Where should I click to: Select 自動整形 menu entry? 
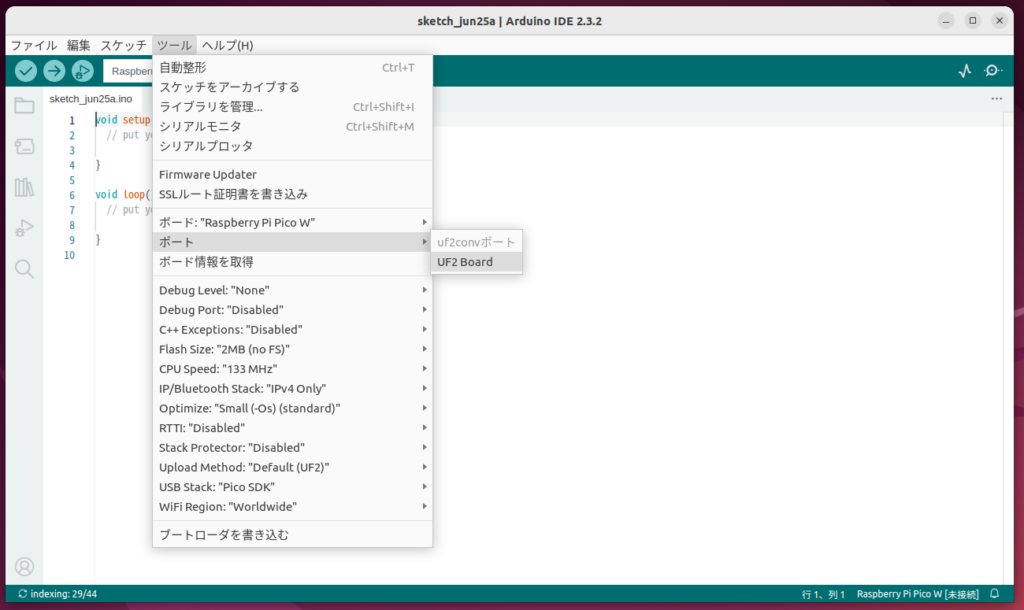[x=292, y=67]
